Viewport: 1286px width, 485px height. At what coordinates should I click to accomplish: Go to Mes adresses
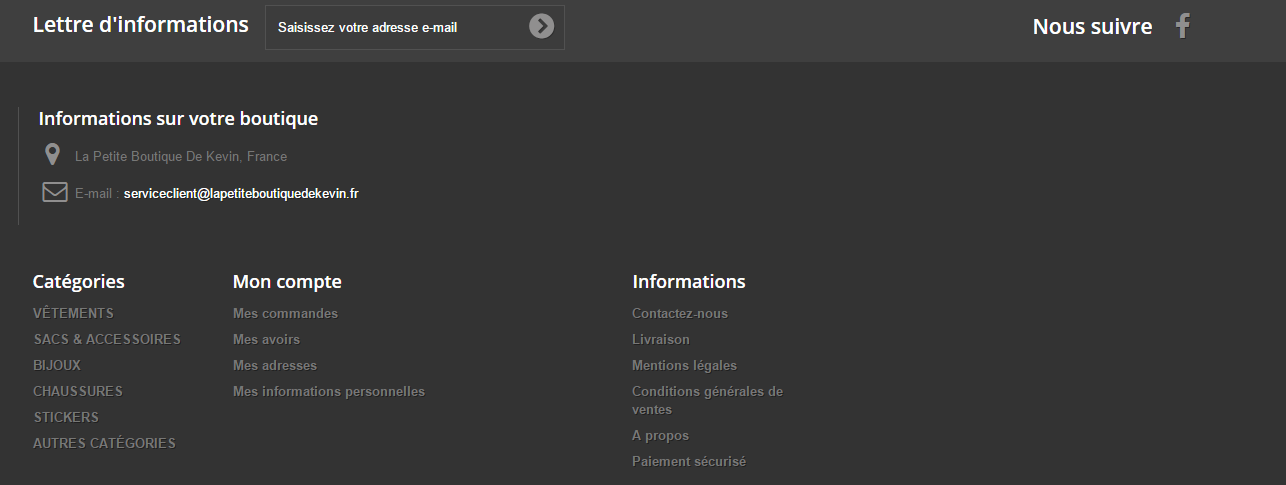(x=275, y=365)
